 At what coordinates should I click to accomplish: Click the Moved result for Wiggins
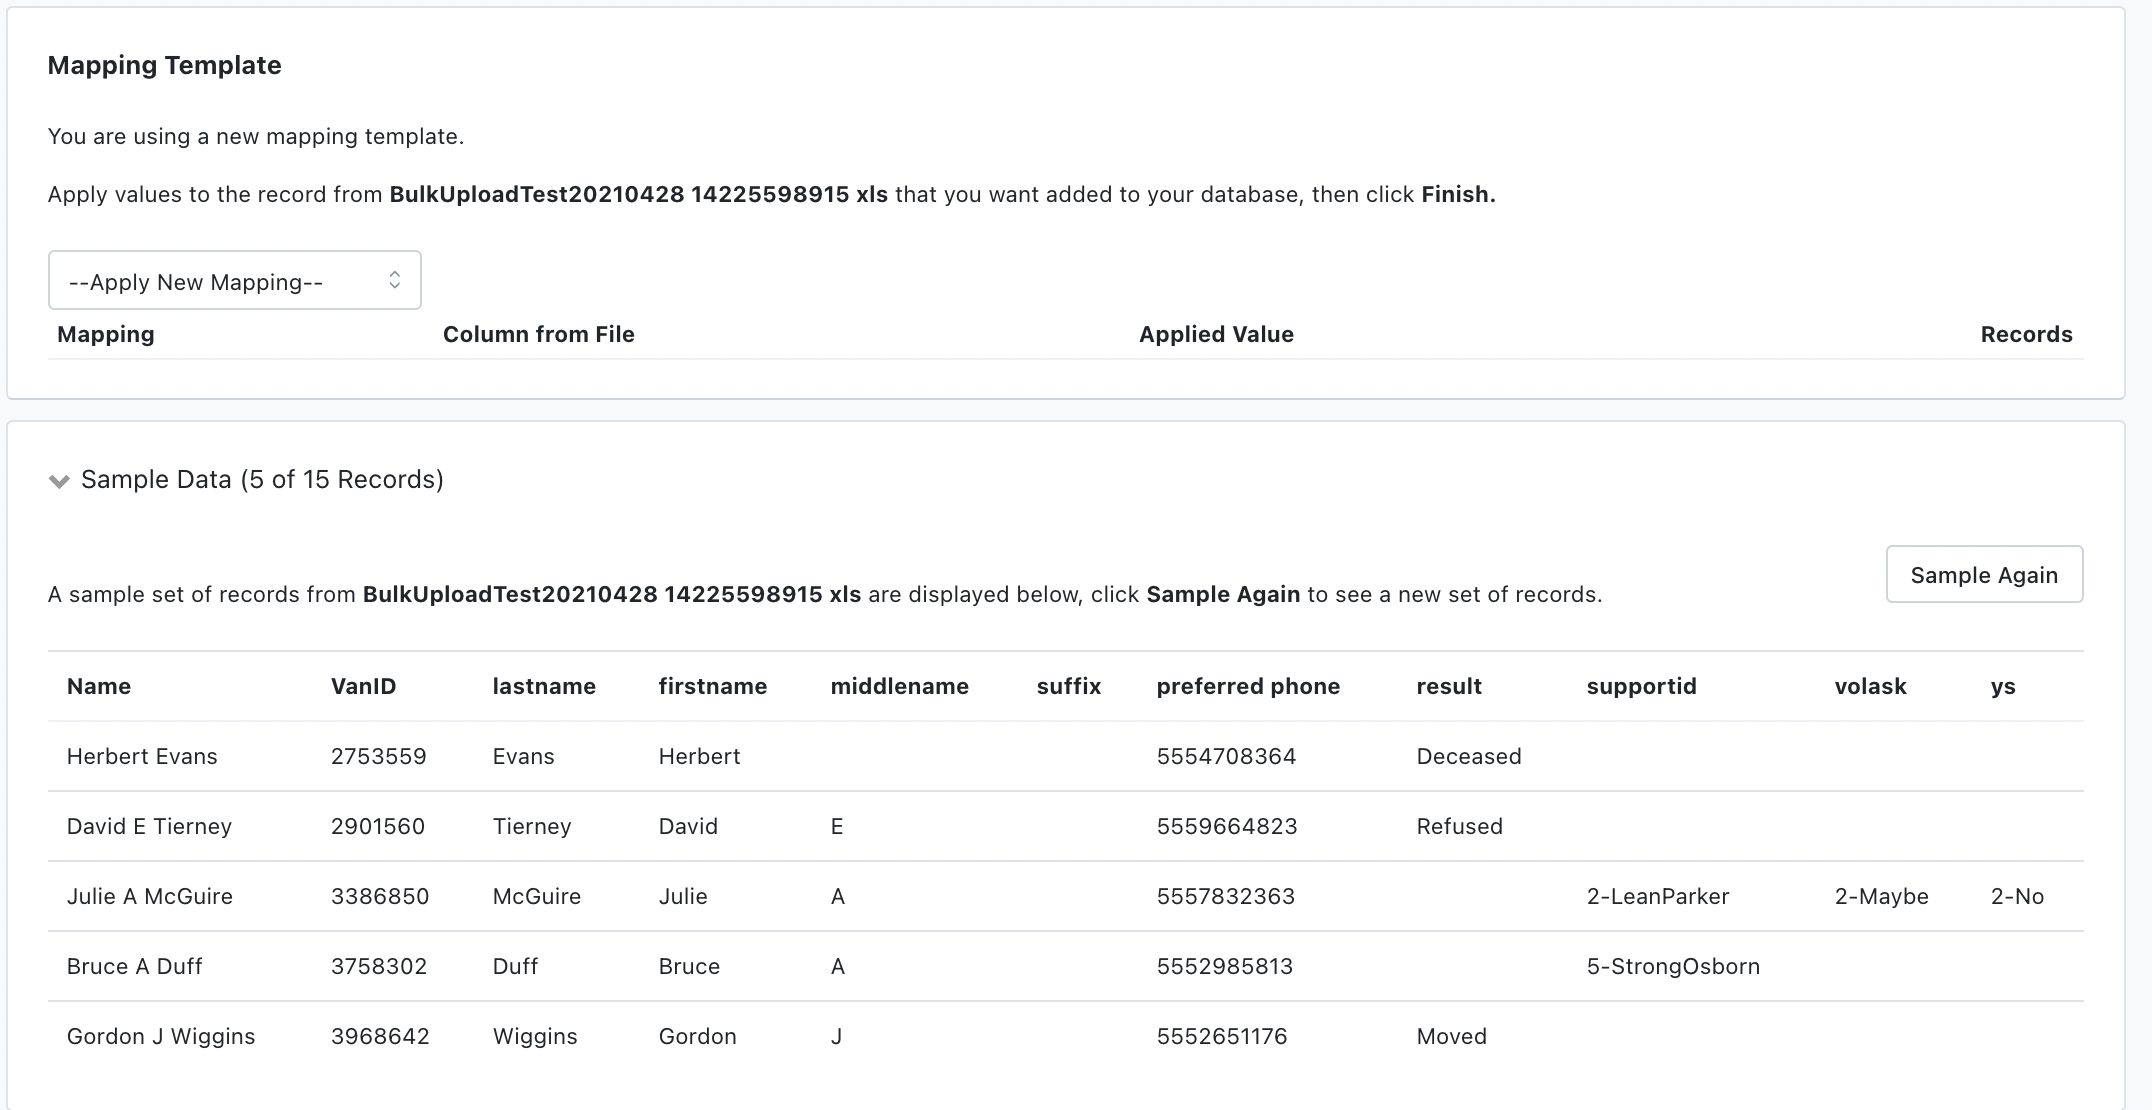pyautogui.click(x=1451, y=1036)
